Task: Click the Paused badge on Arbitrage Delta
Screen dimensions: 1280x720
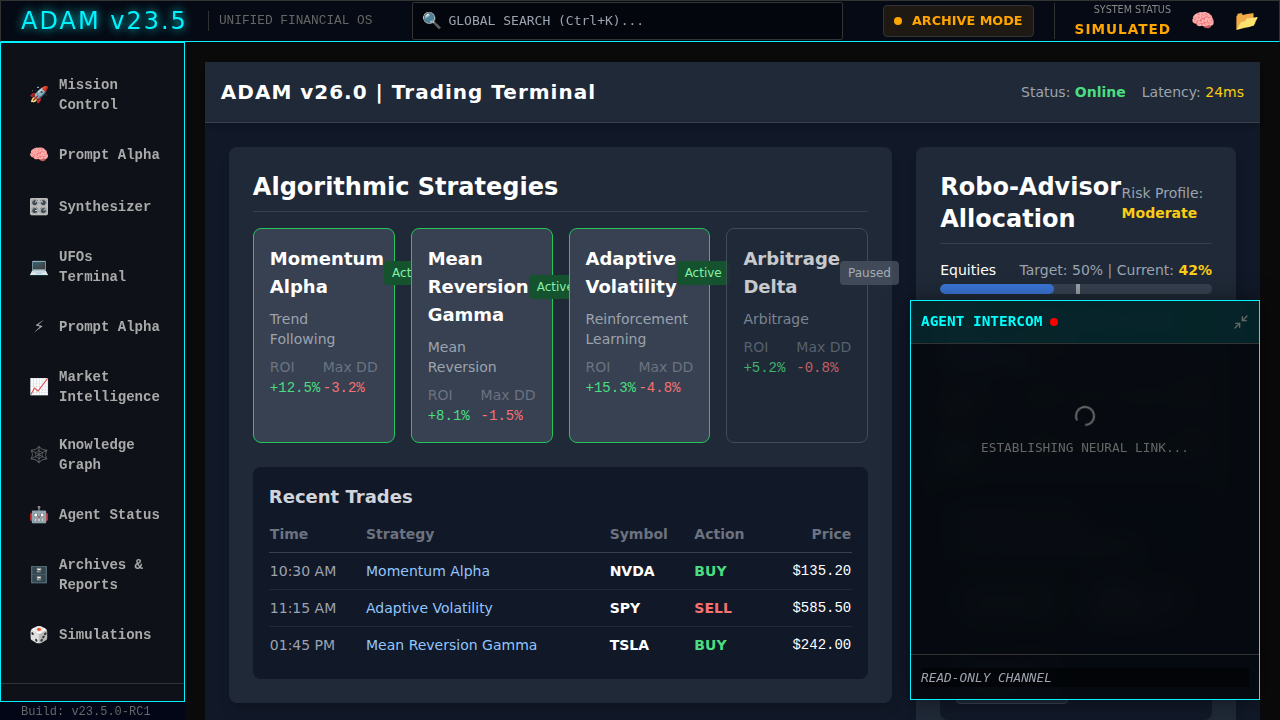Action: coord(869,273)
